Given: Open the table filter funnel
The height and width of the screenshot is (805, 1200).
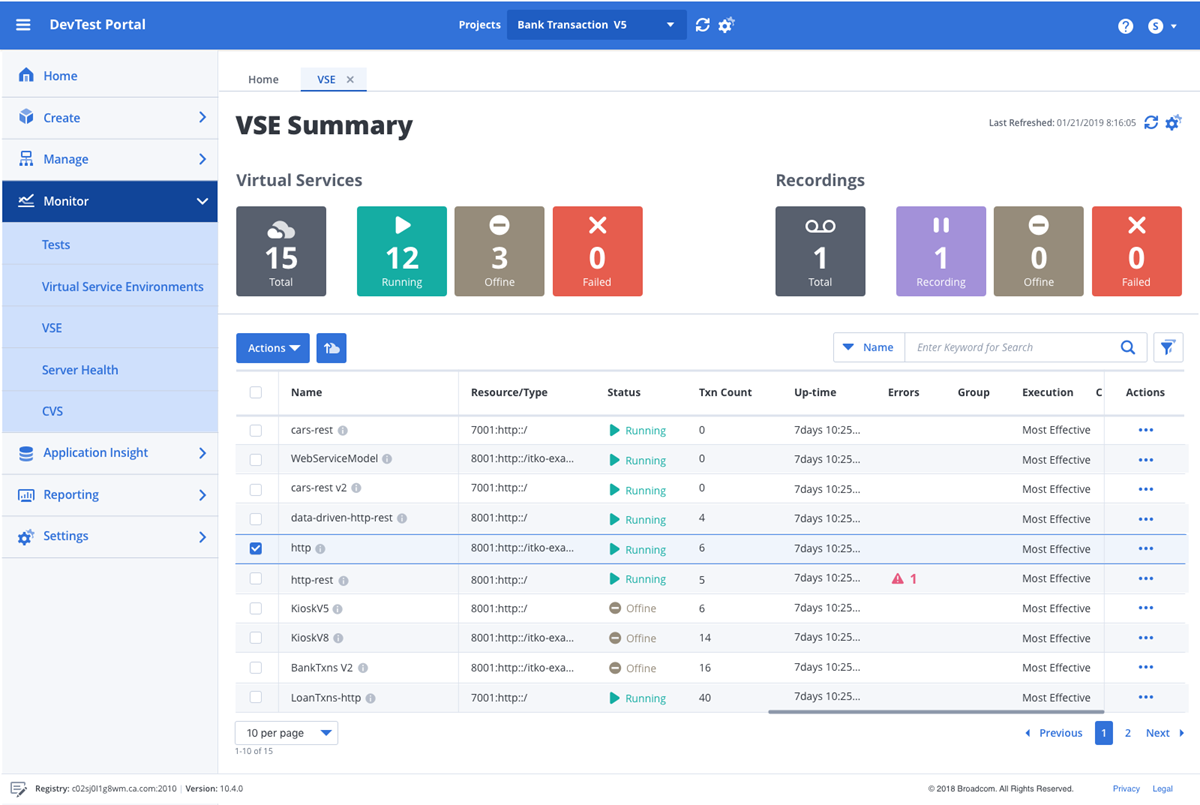Looking at the screenshot, I should tap(1167, 347).
